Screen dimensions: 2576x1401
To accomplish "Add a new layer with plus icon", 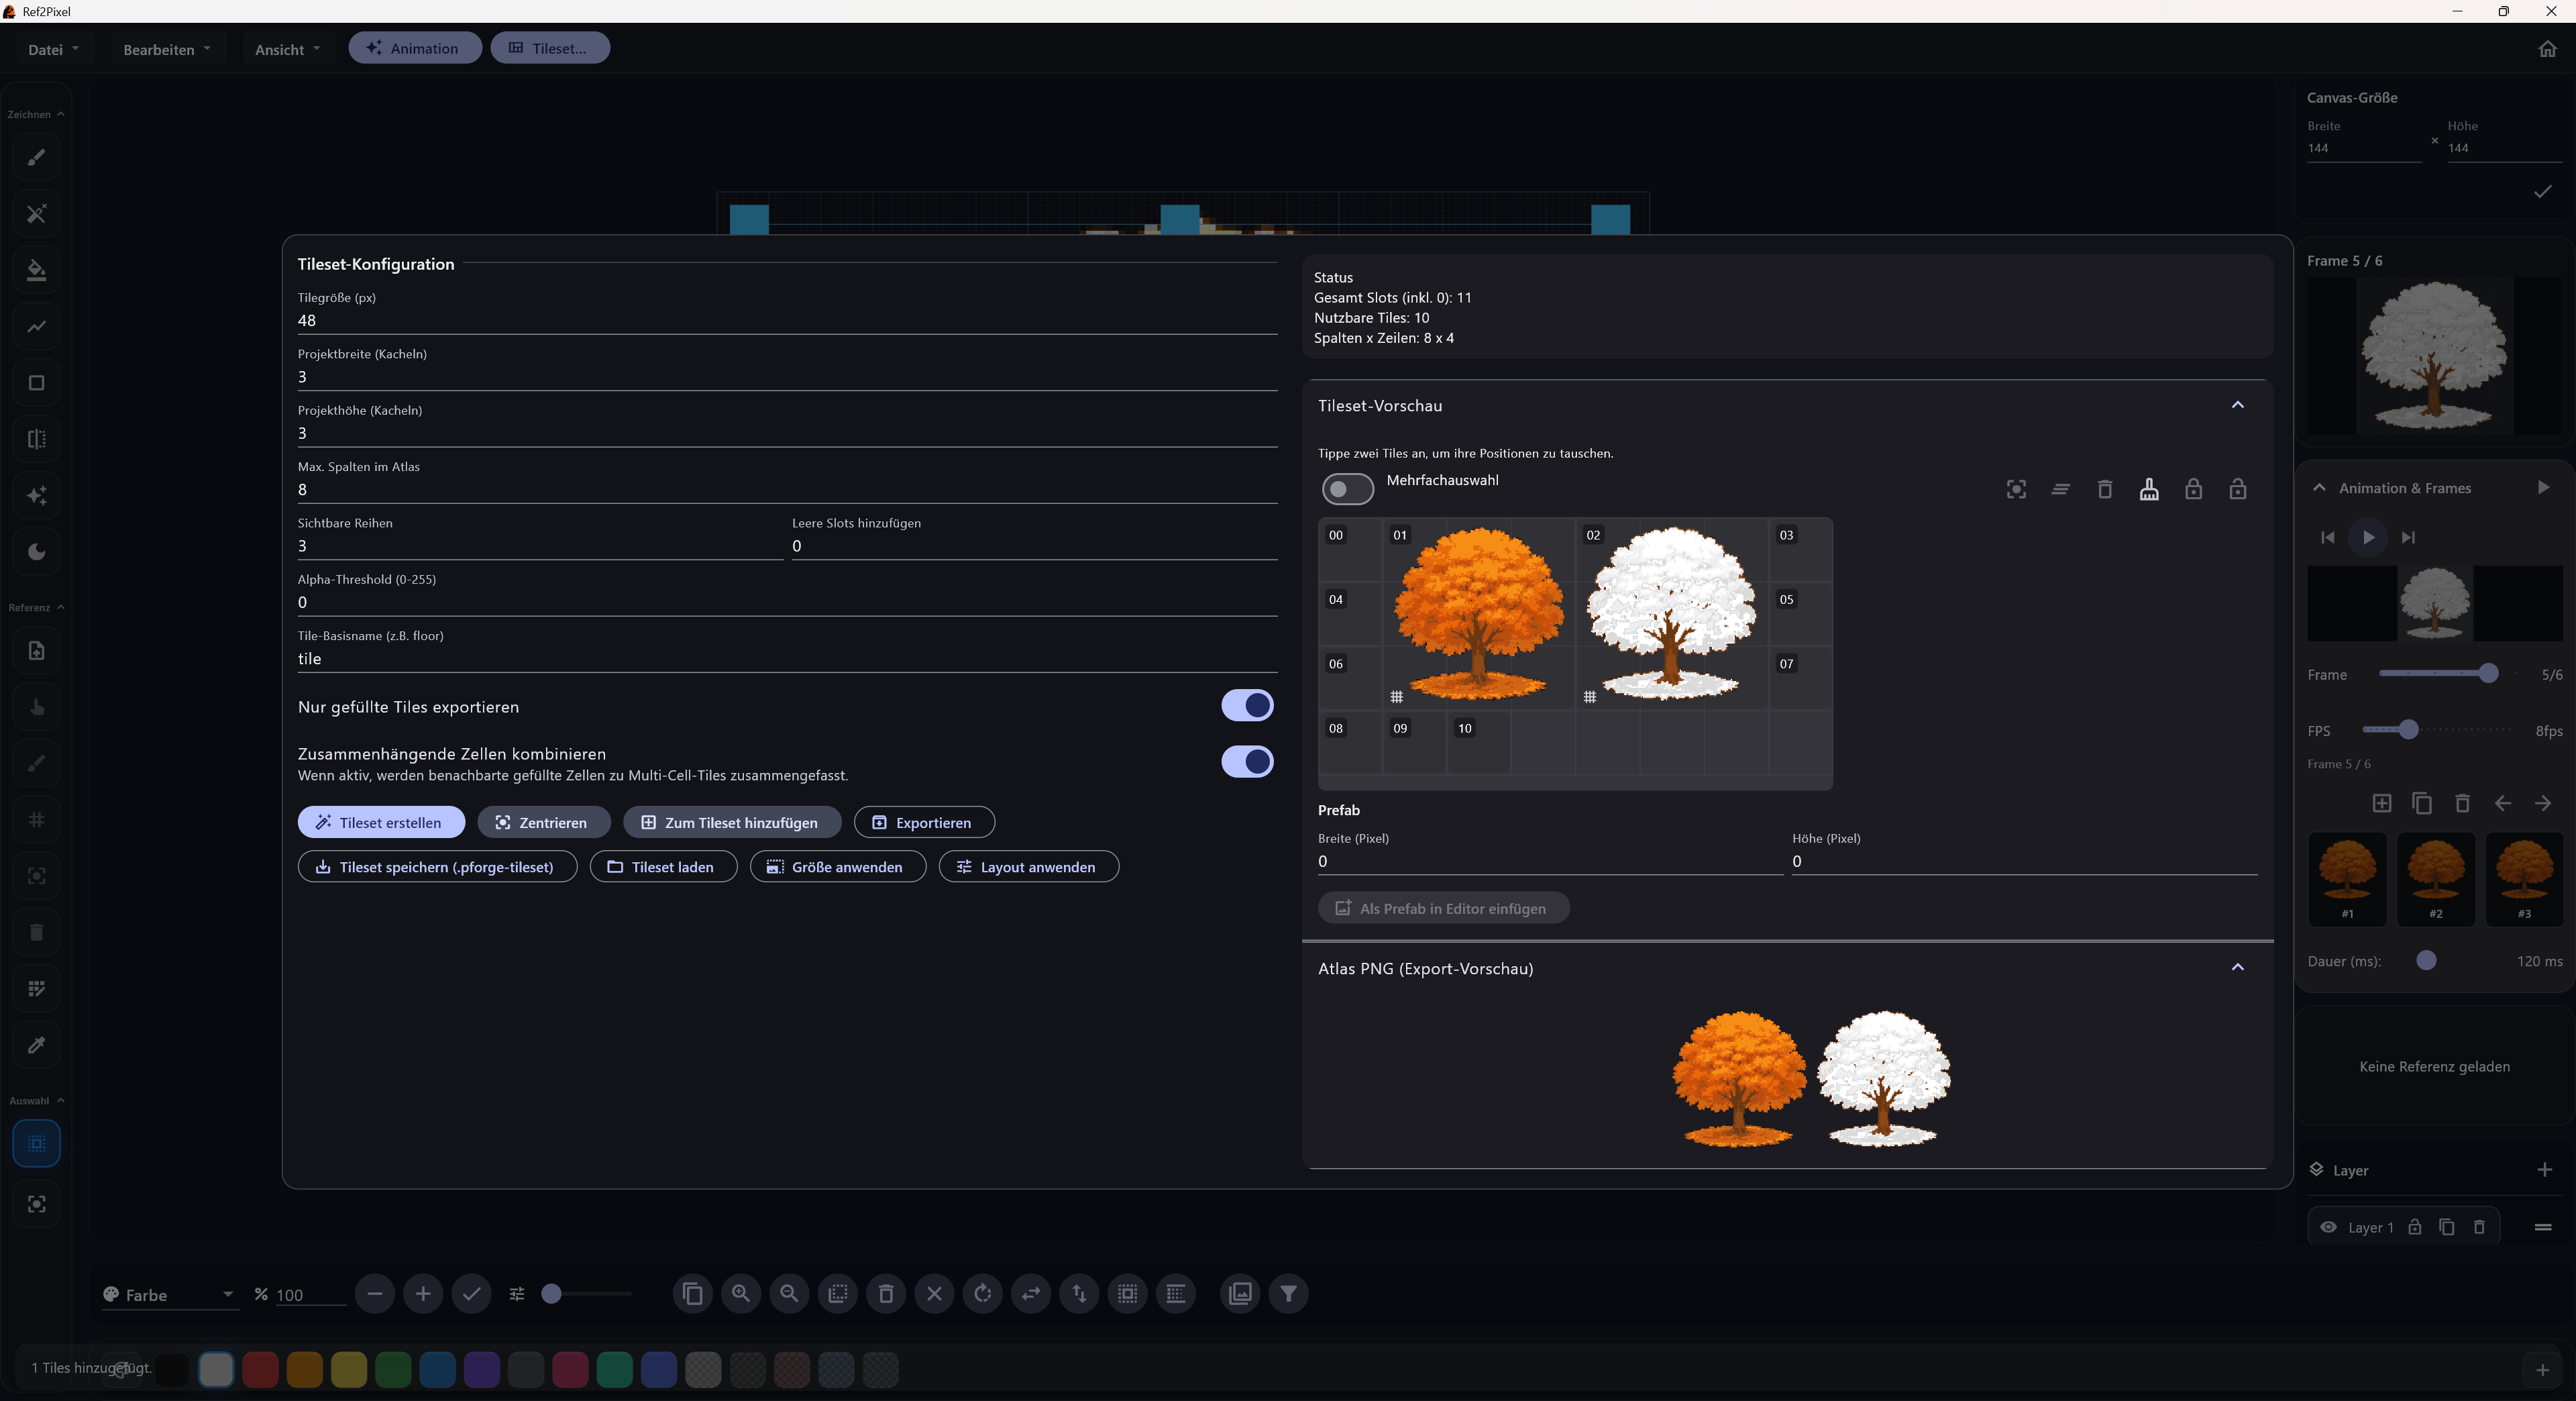I will pyautogui.click(x=2544, y=1170).
